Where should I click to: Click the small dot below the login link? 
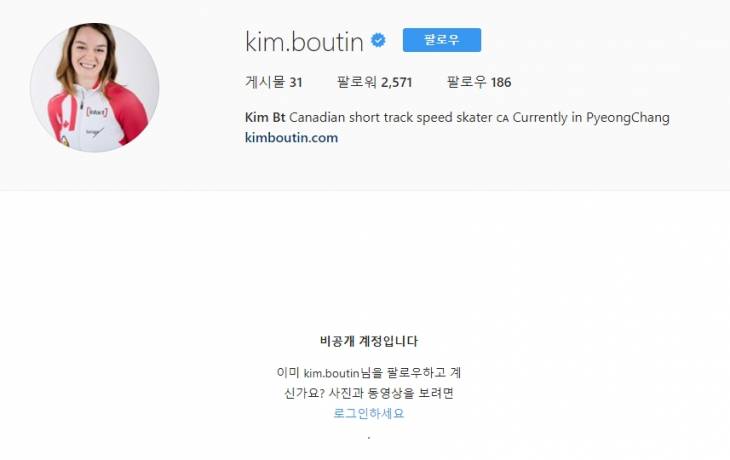click(369, 438)
